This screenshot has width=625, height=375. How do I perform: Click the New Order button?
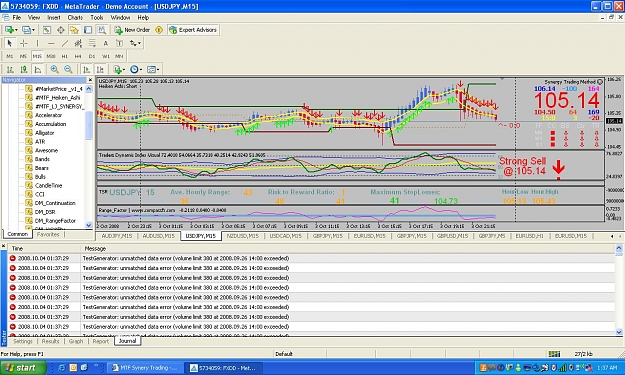pyautogui.click(x=133, y=30)
